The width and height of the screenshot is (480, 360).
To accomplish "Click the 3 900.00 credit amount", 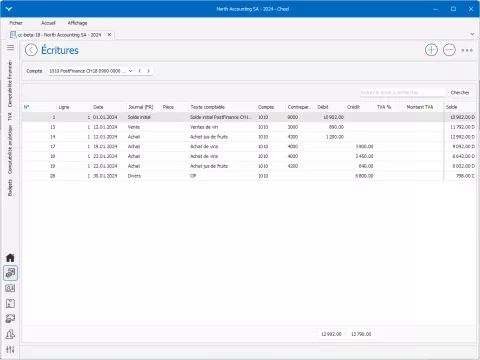I will (x=364, y=147).
